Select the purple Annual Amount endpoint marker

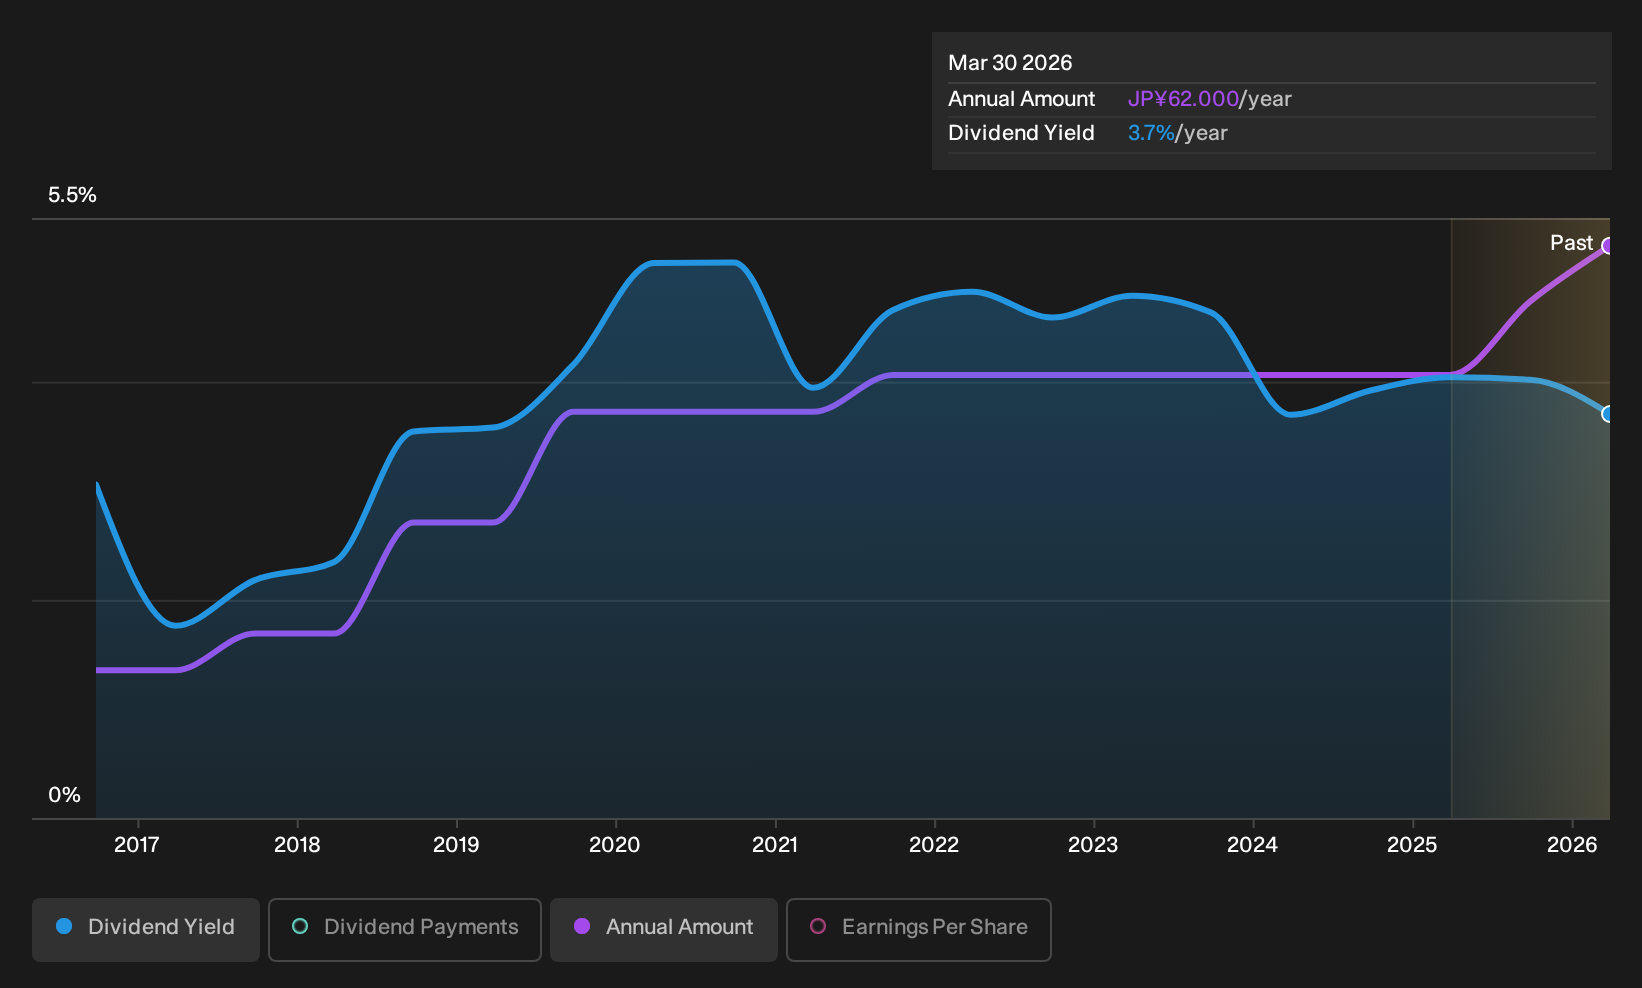click(x=1608, y=246)
